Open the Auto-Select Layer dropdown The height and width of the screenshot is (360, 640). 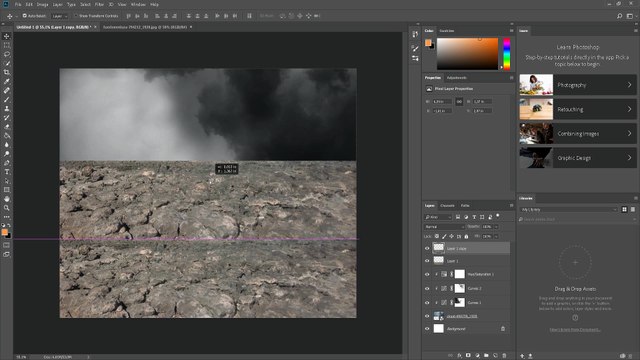[60, 16]
